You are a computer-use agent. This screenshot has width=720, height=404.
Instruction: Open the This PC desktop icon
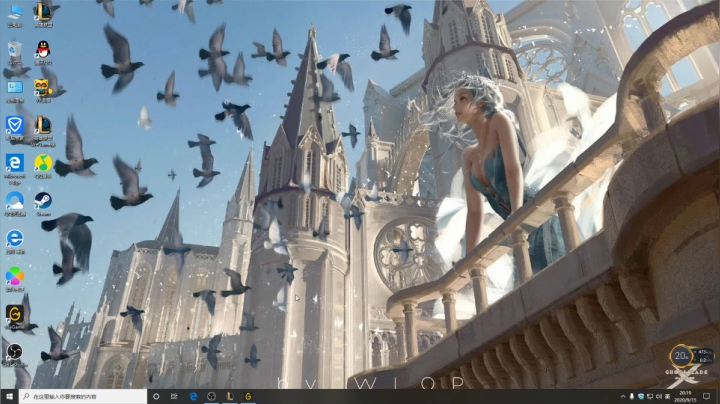15,14
